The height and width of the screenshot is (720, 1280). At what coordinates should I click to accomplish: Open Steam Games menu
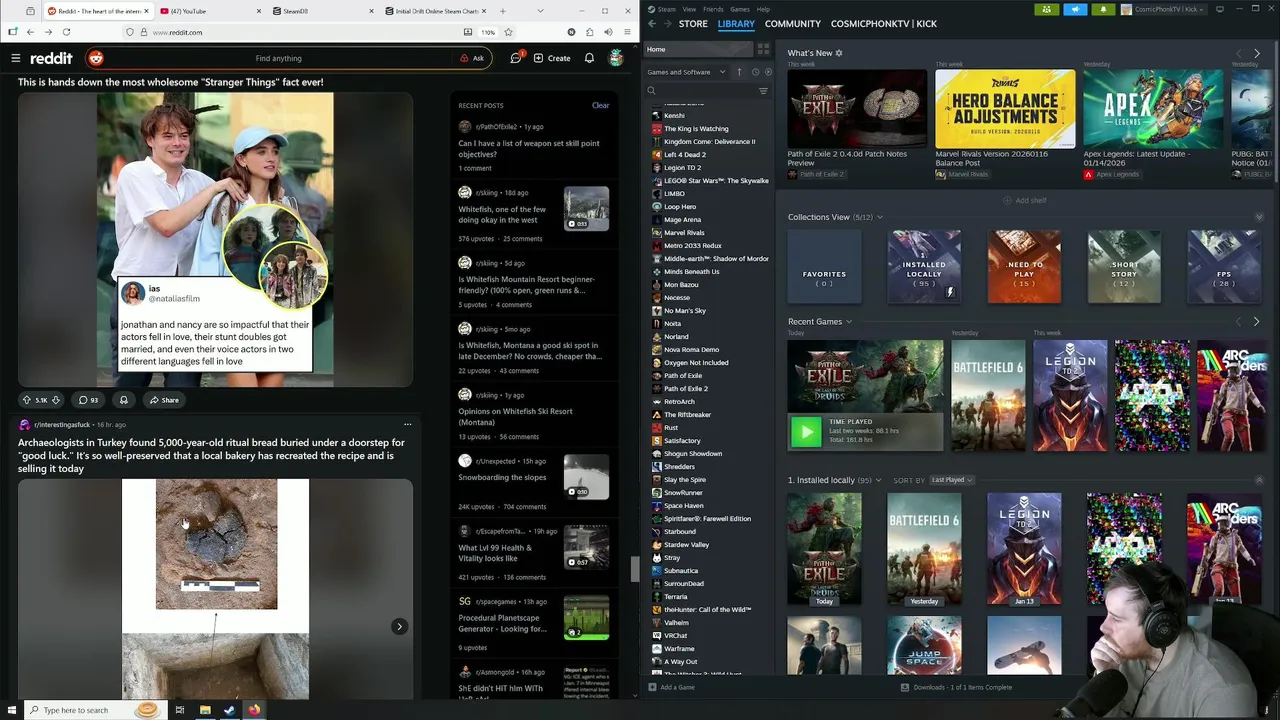point(740,9)
